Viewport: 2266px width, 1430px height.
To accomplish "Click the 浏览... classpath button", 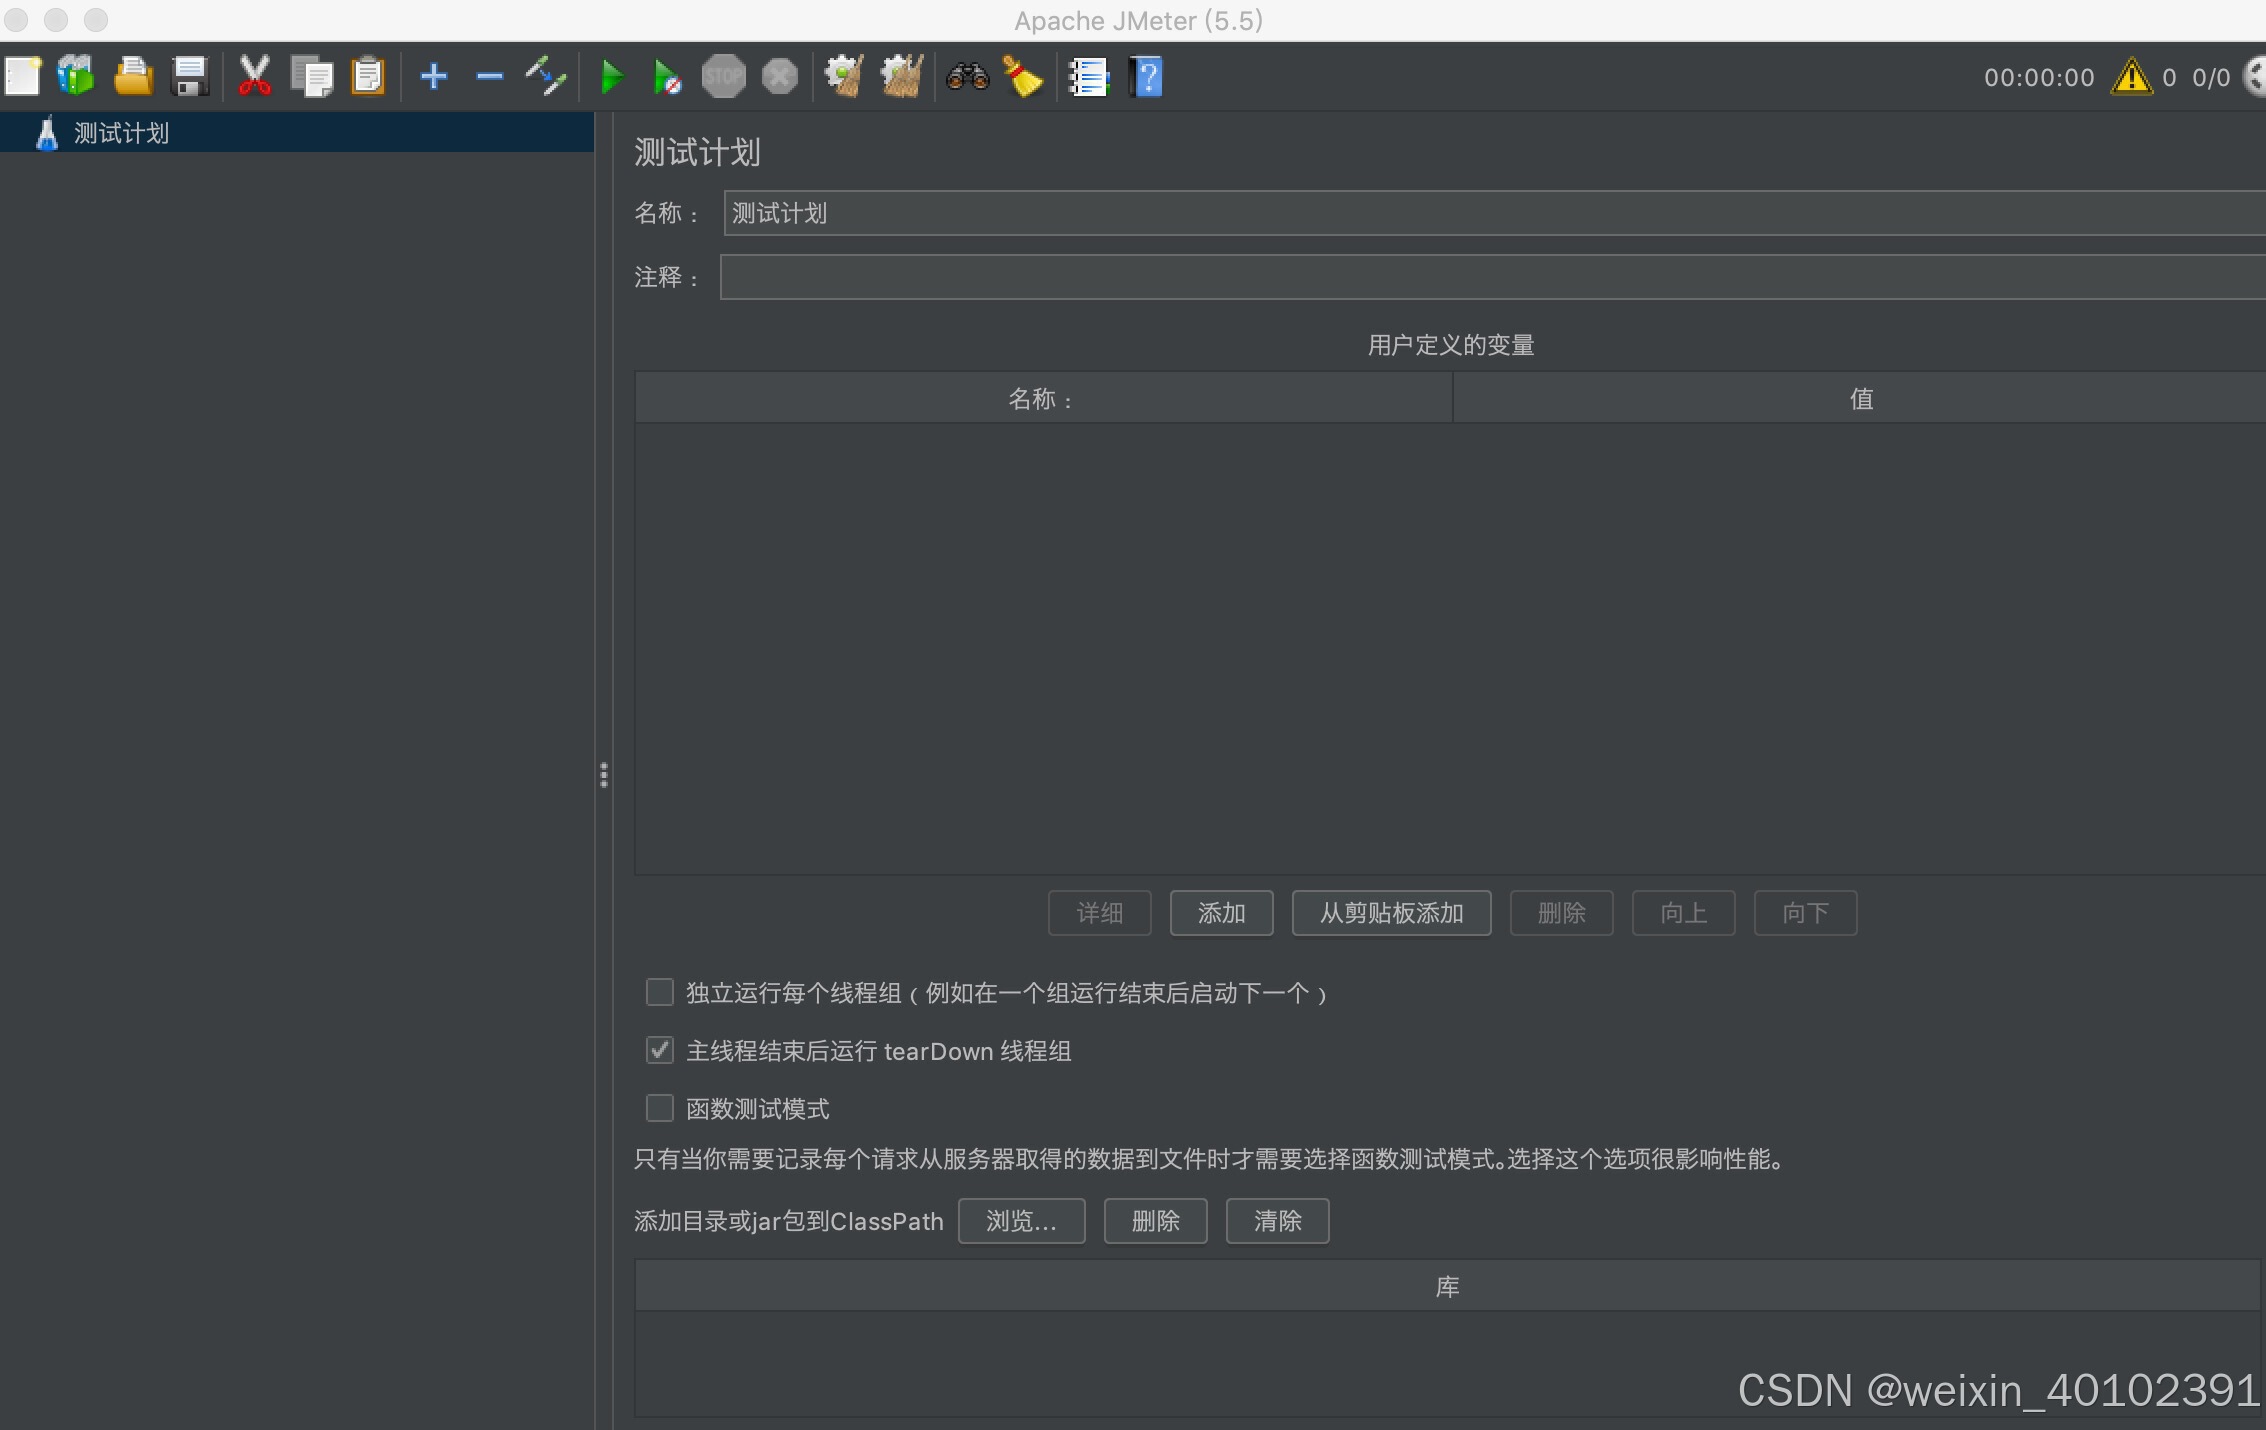I will [x=1021, y=1221].
